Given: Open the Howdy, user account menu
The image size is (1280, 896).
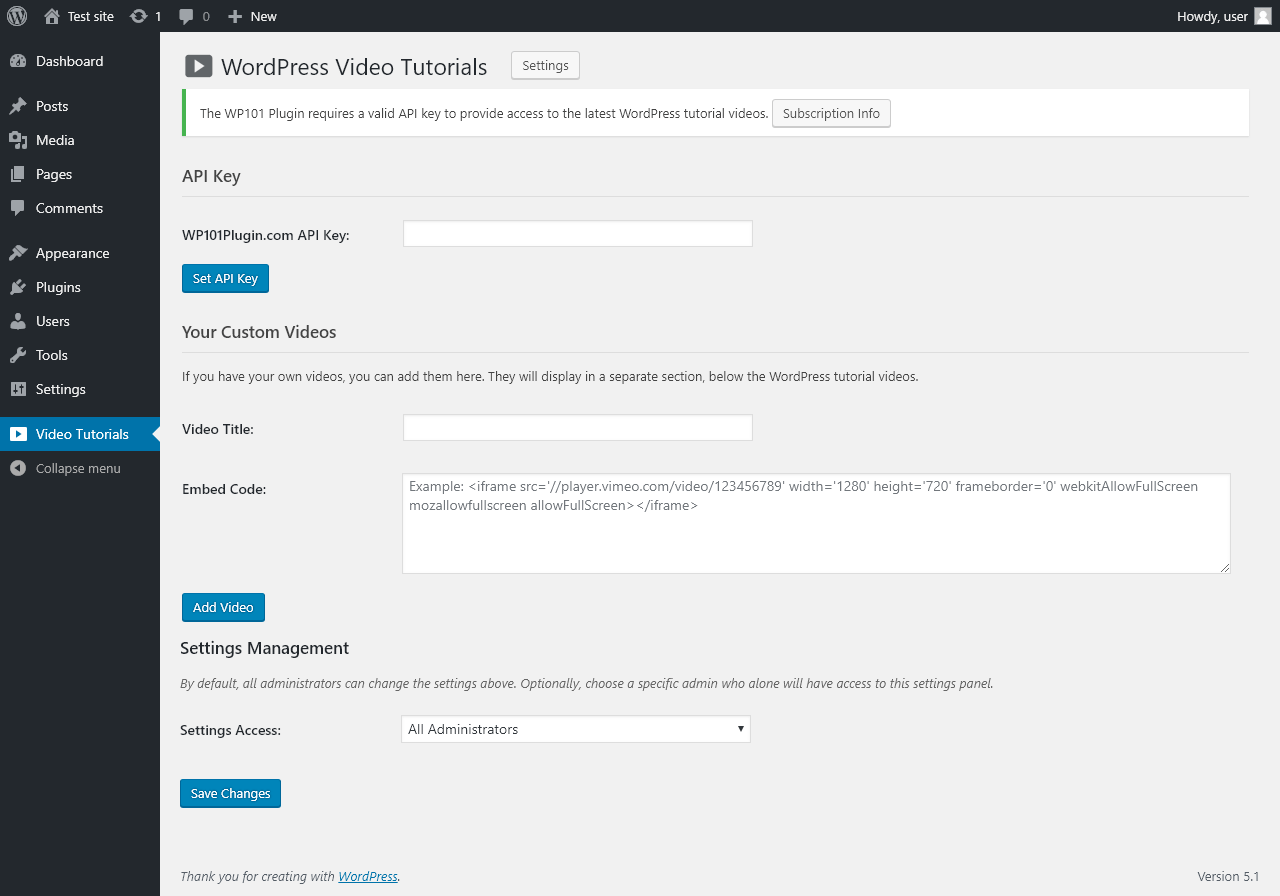Looking at the screenshot, I should [1224, 16].
